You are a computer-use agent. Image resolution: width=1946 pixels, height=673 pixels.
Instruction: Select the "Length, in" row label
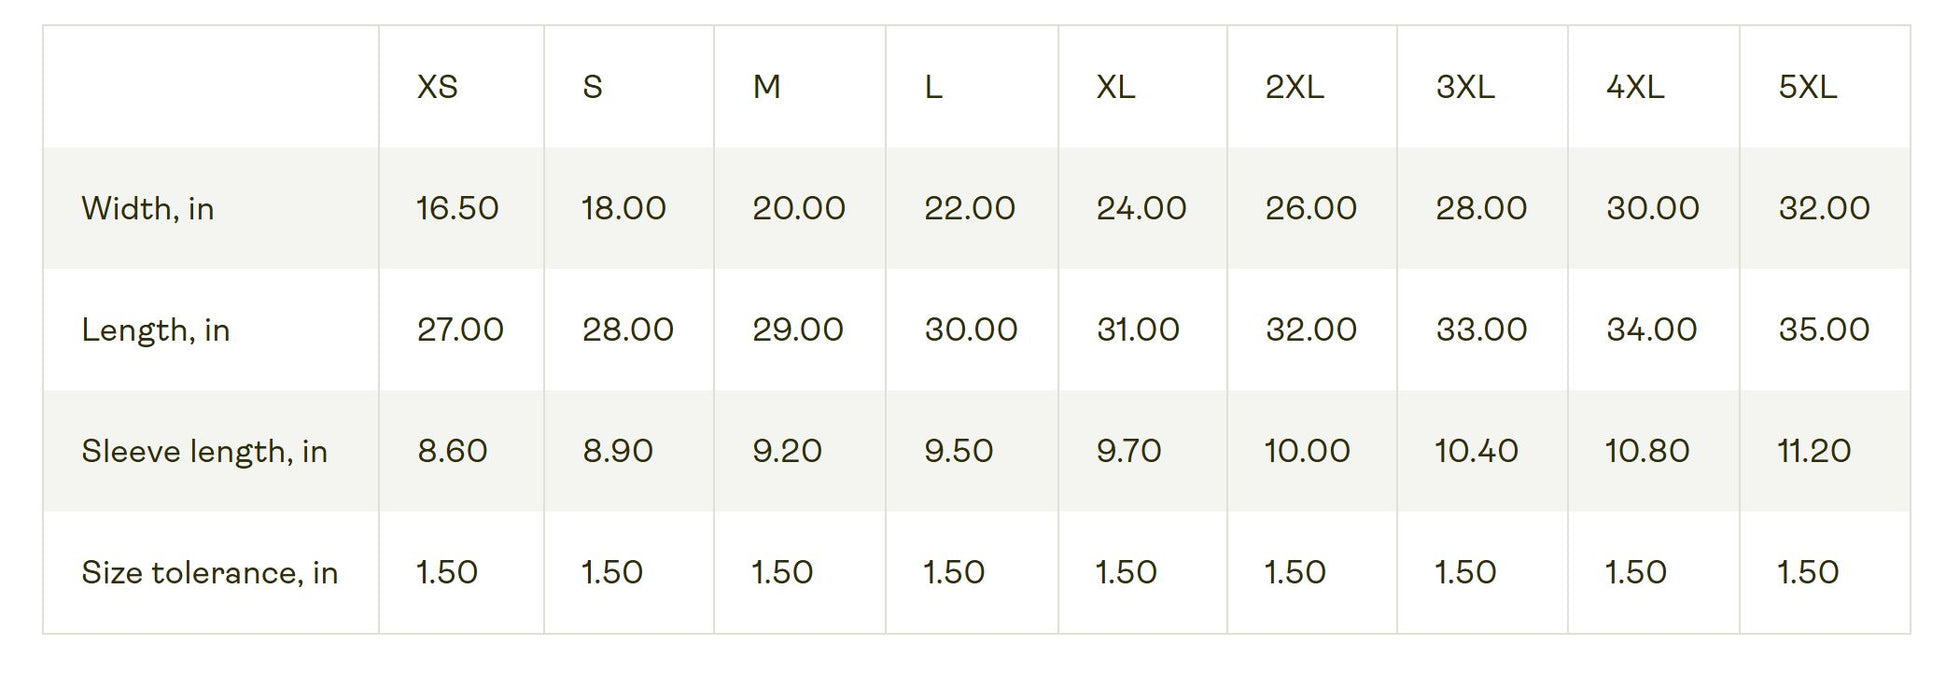click(x=156, y=329)
